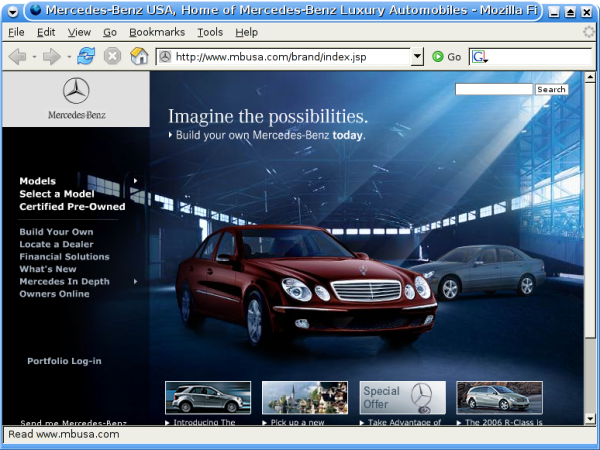
Task: Reload the page with the refresh icon
Action: 86,56
